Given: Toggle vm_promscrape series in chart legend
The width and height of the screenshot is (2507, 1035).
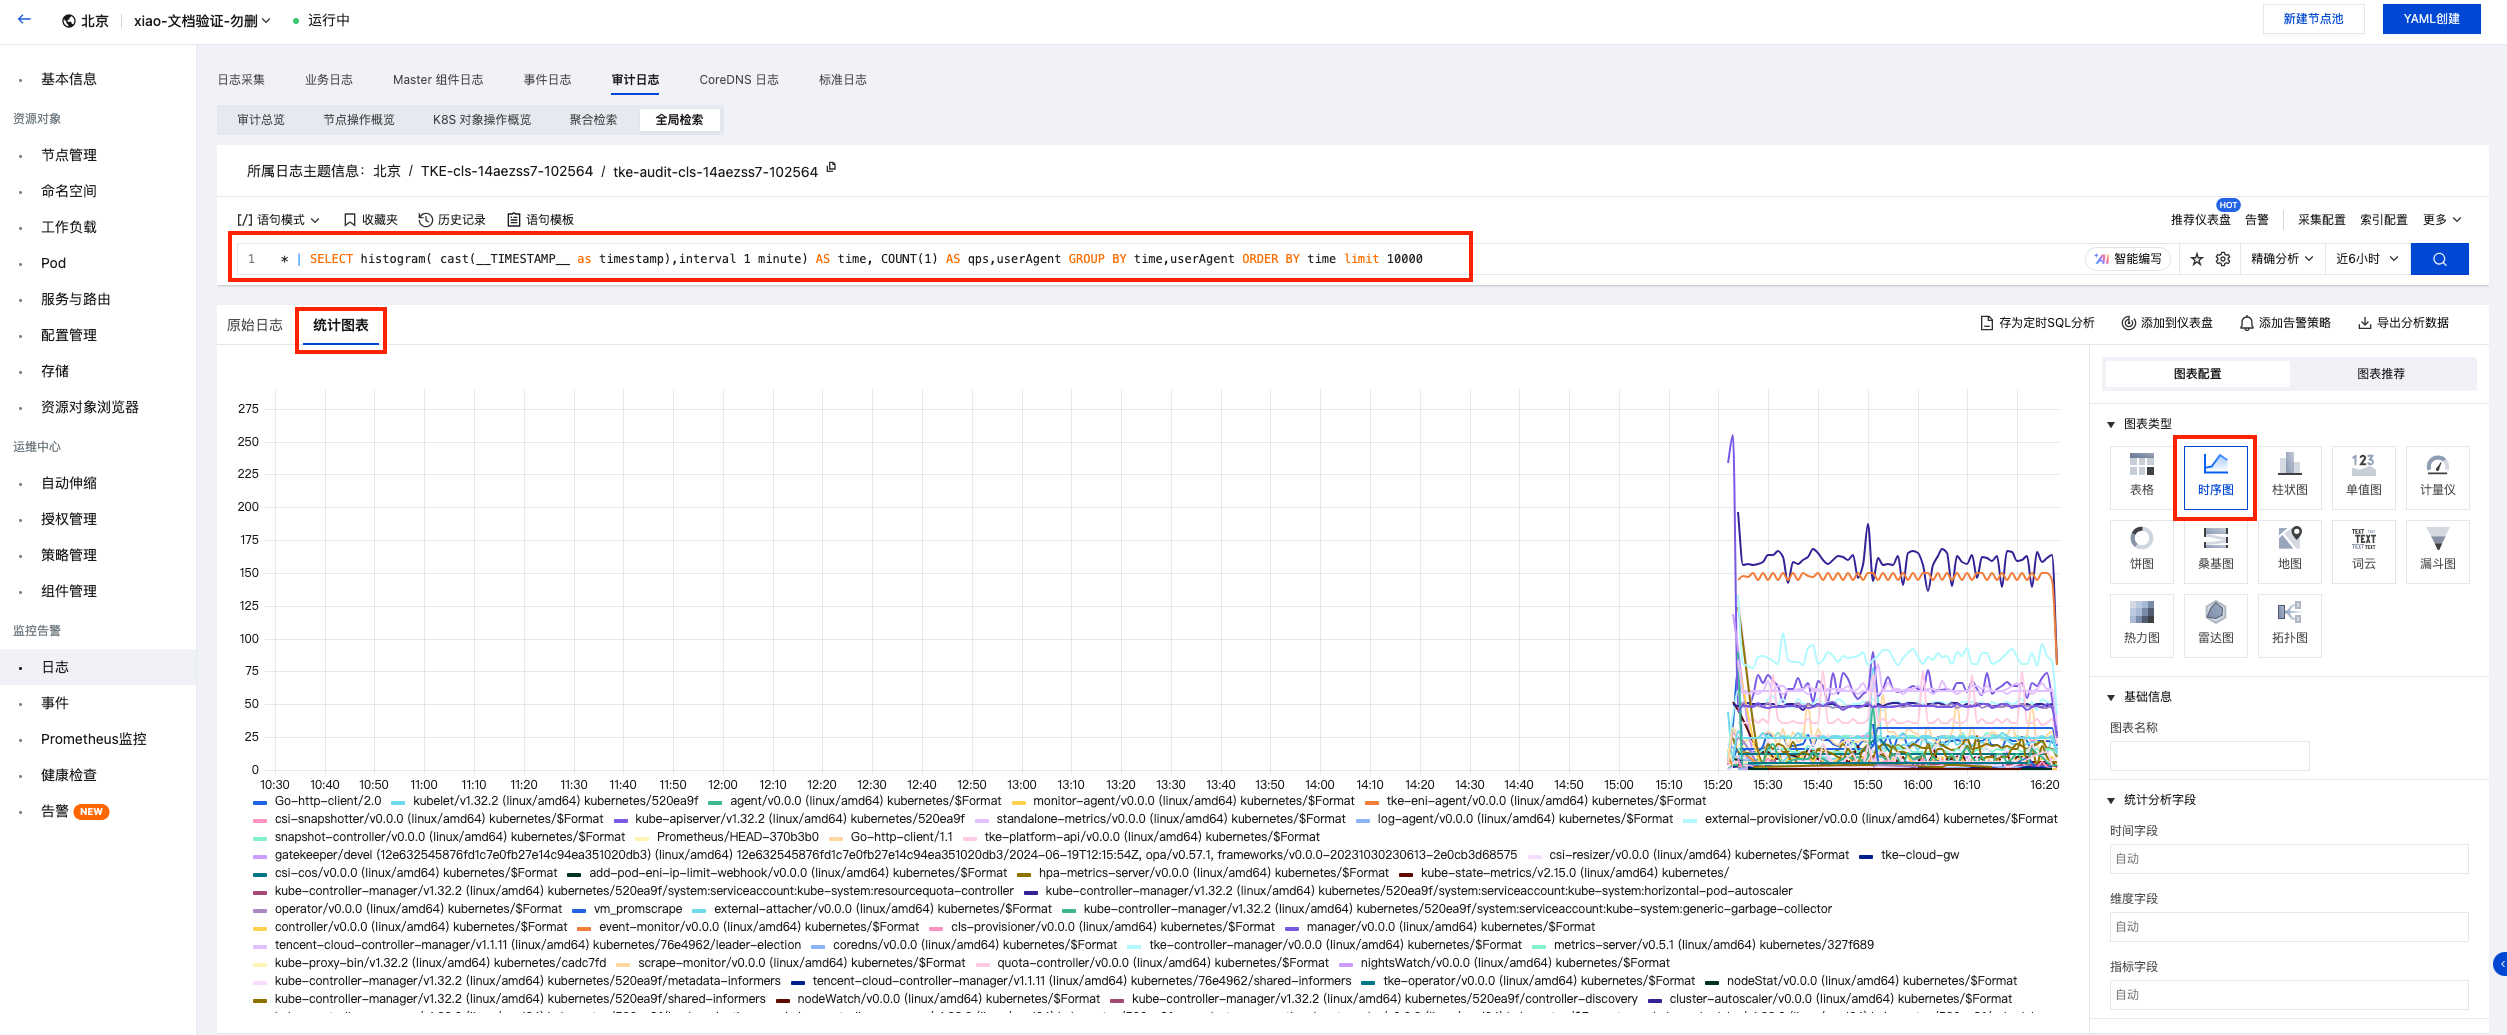Looking at the screenshot, I should (637, 909).
